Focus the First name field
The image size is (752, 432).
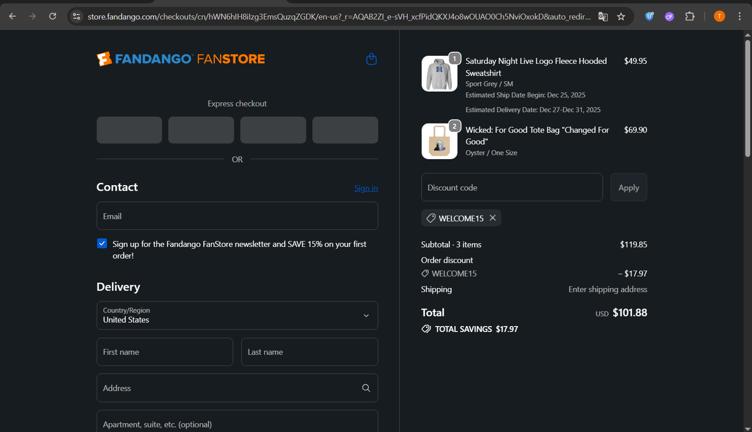164,351
